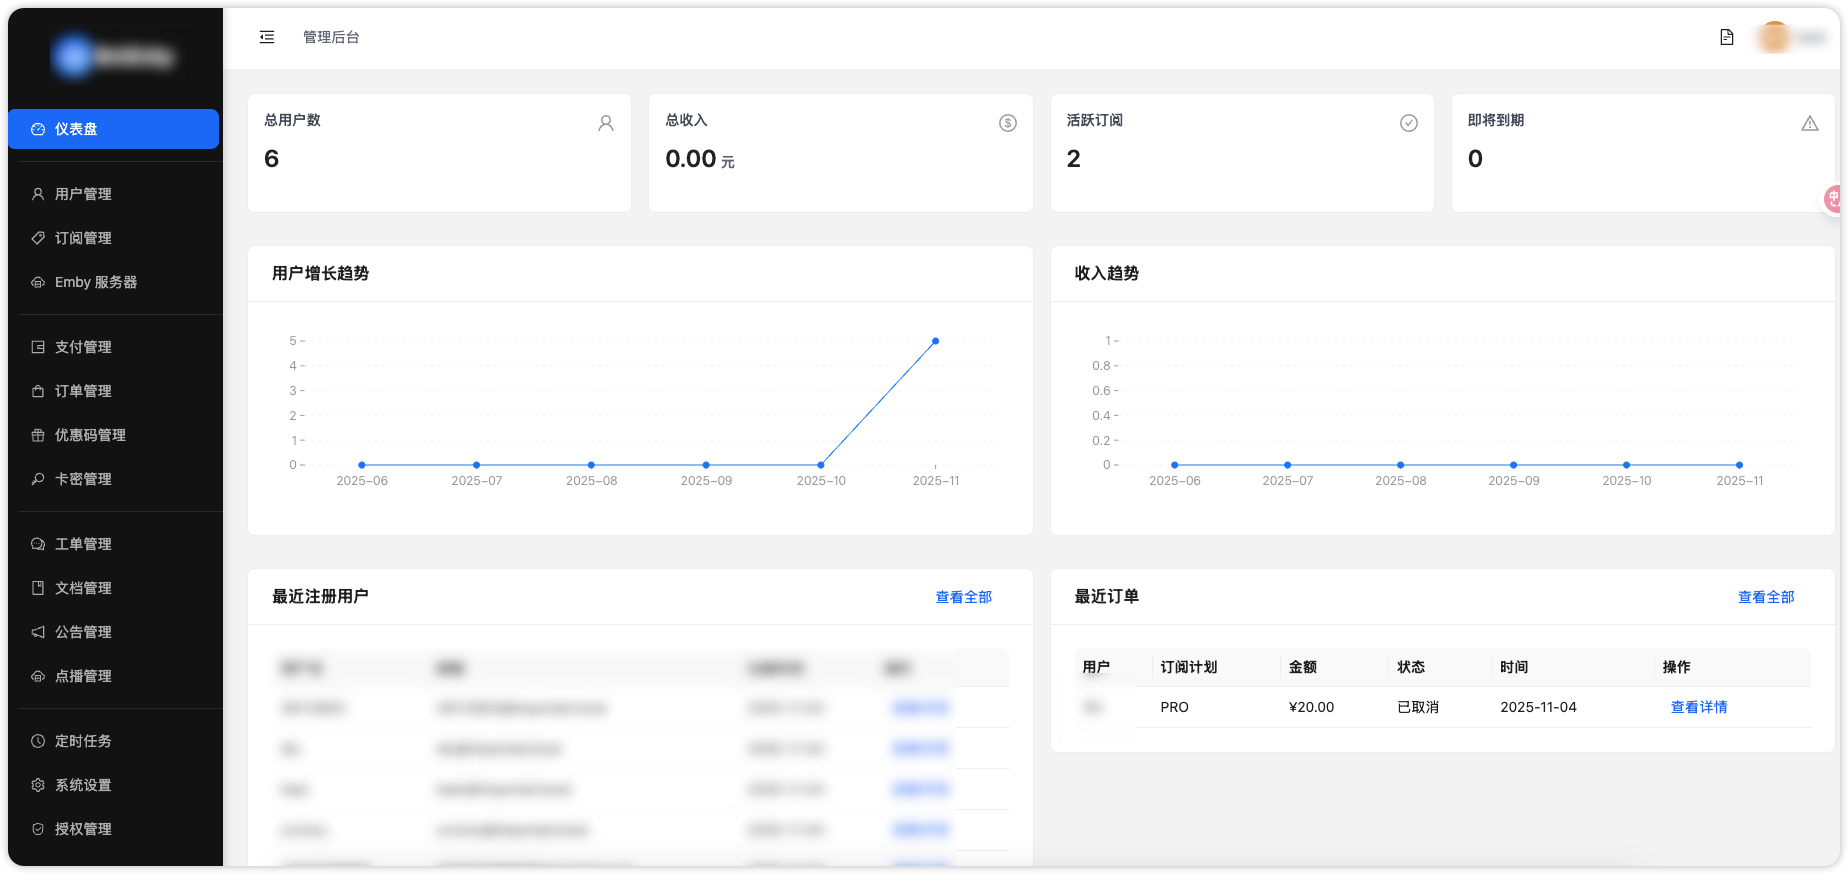This screenshot has width=1848, height=874.
Task: Click the floating pink widget at right edge
Action: click(x=1834, y=199)
